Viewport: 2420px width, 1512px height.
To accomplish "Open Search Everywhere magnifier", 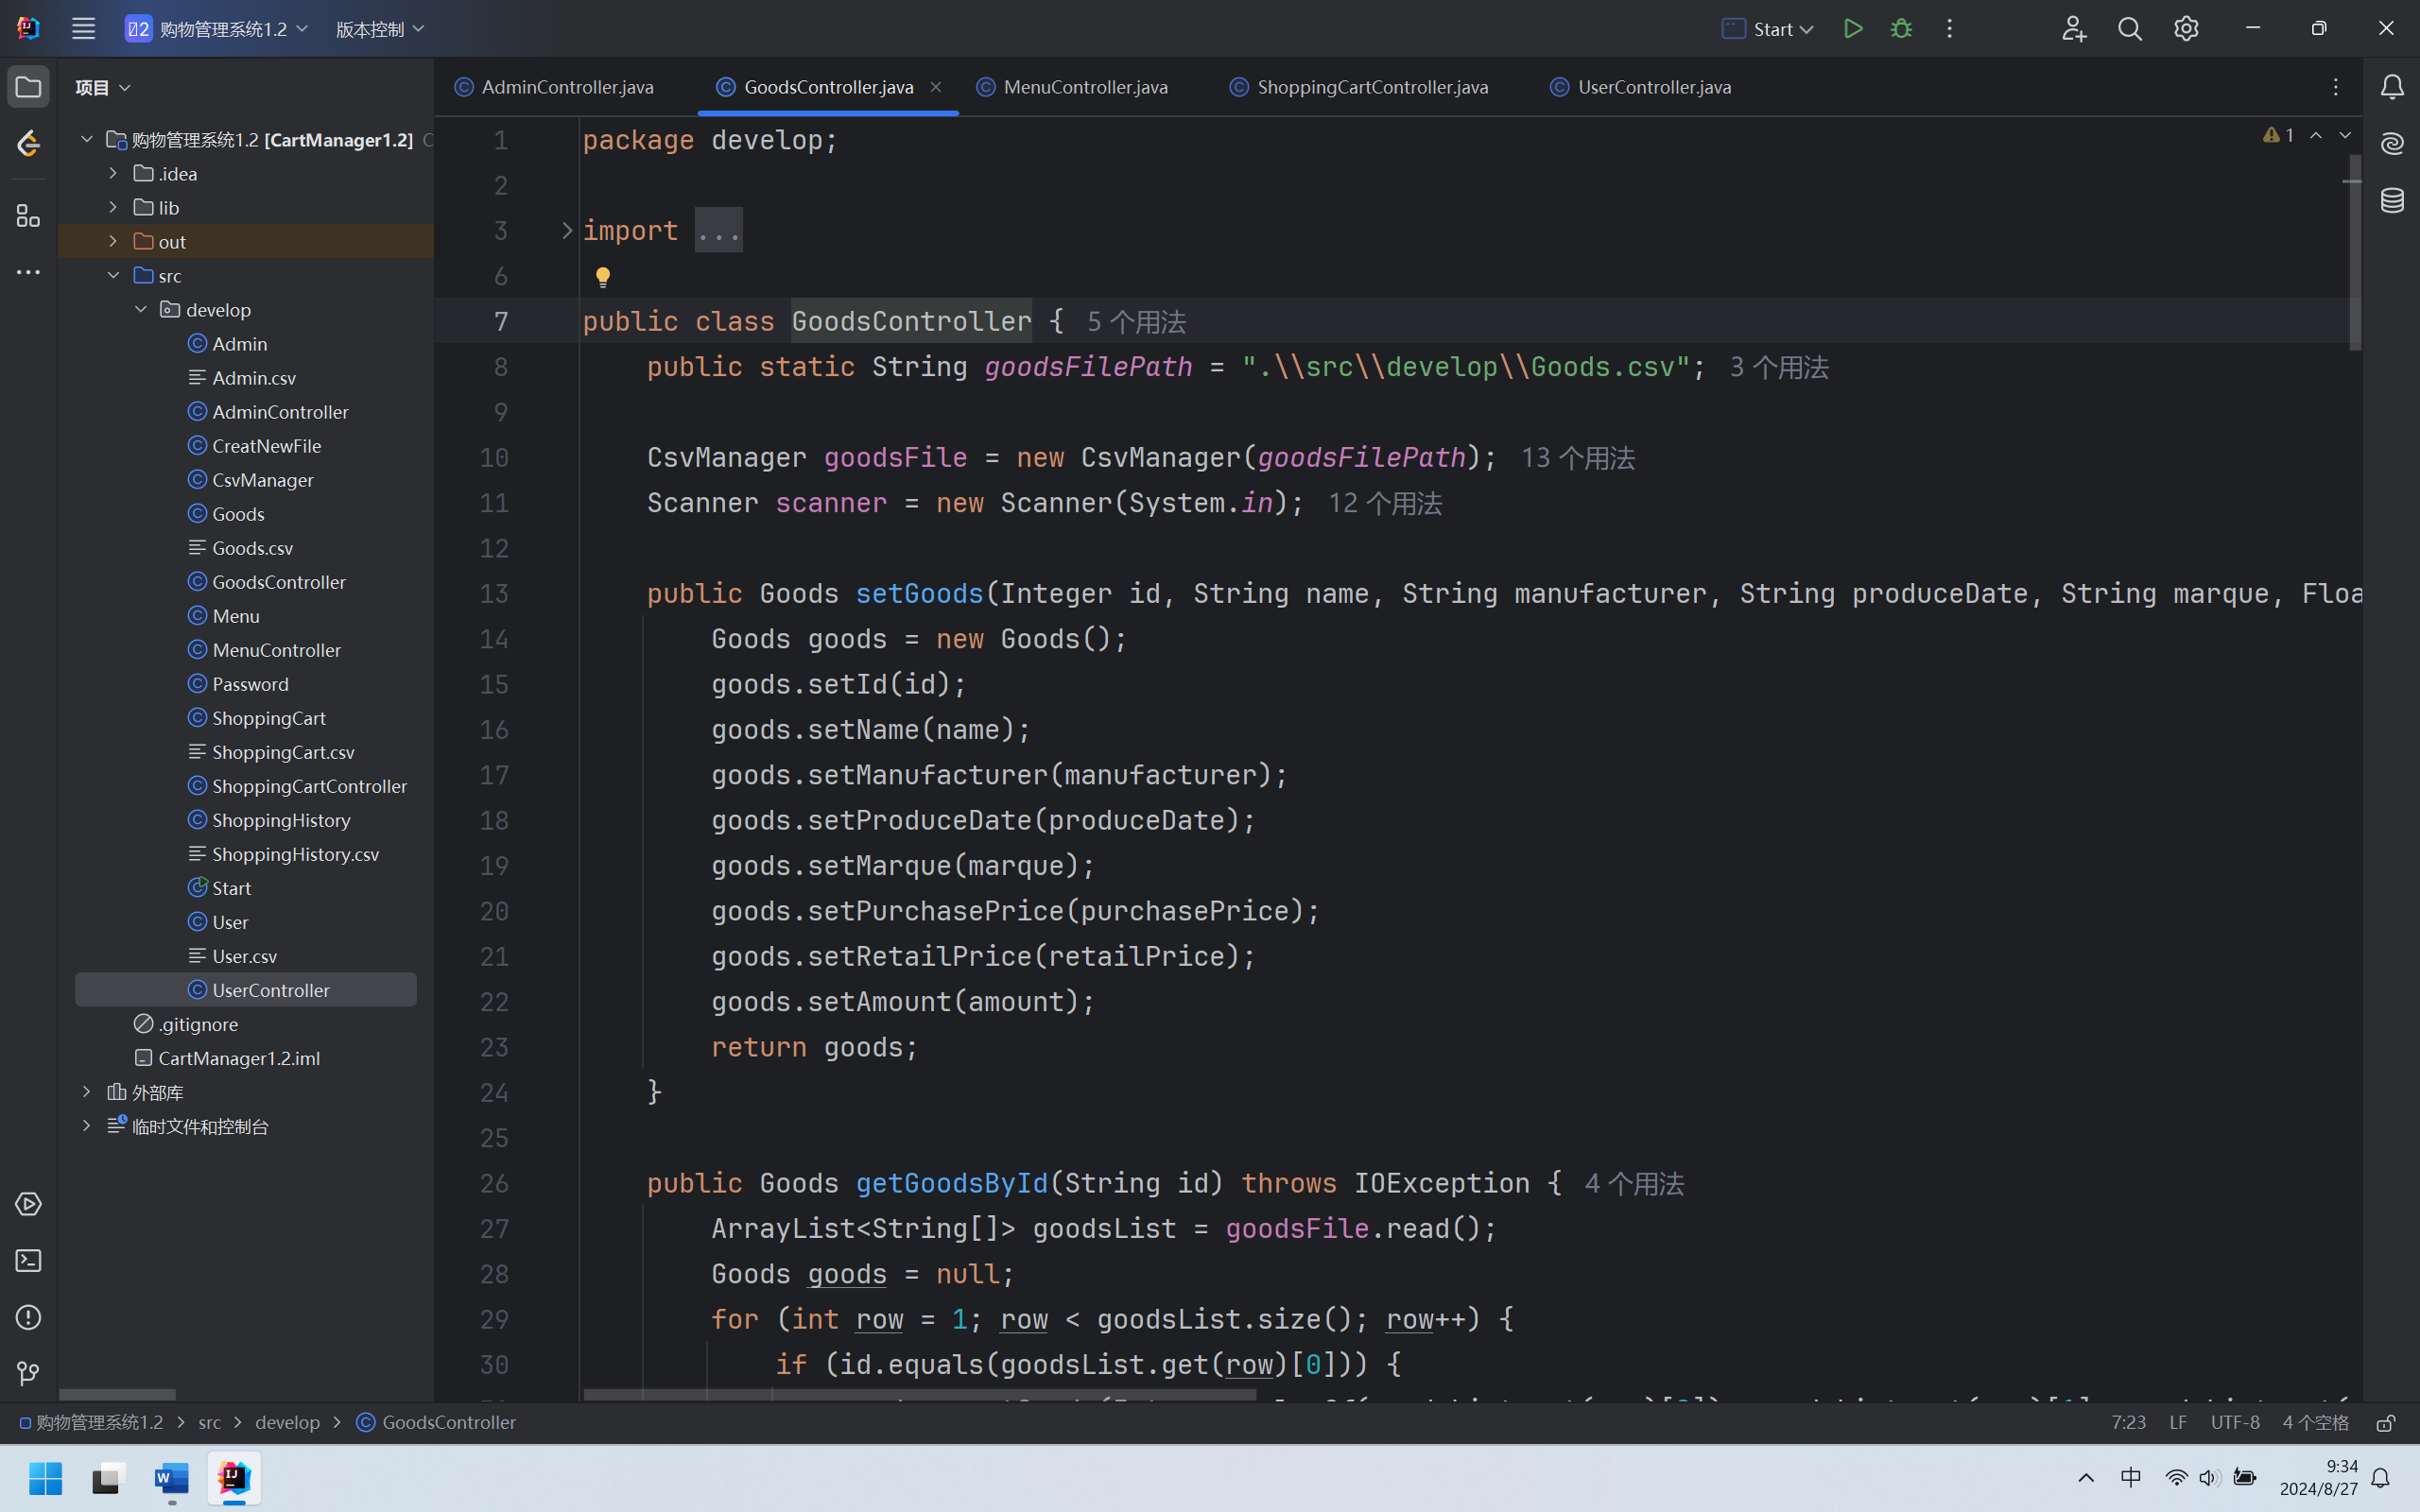I will 2129,29.
